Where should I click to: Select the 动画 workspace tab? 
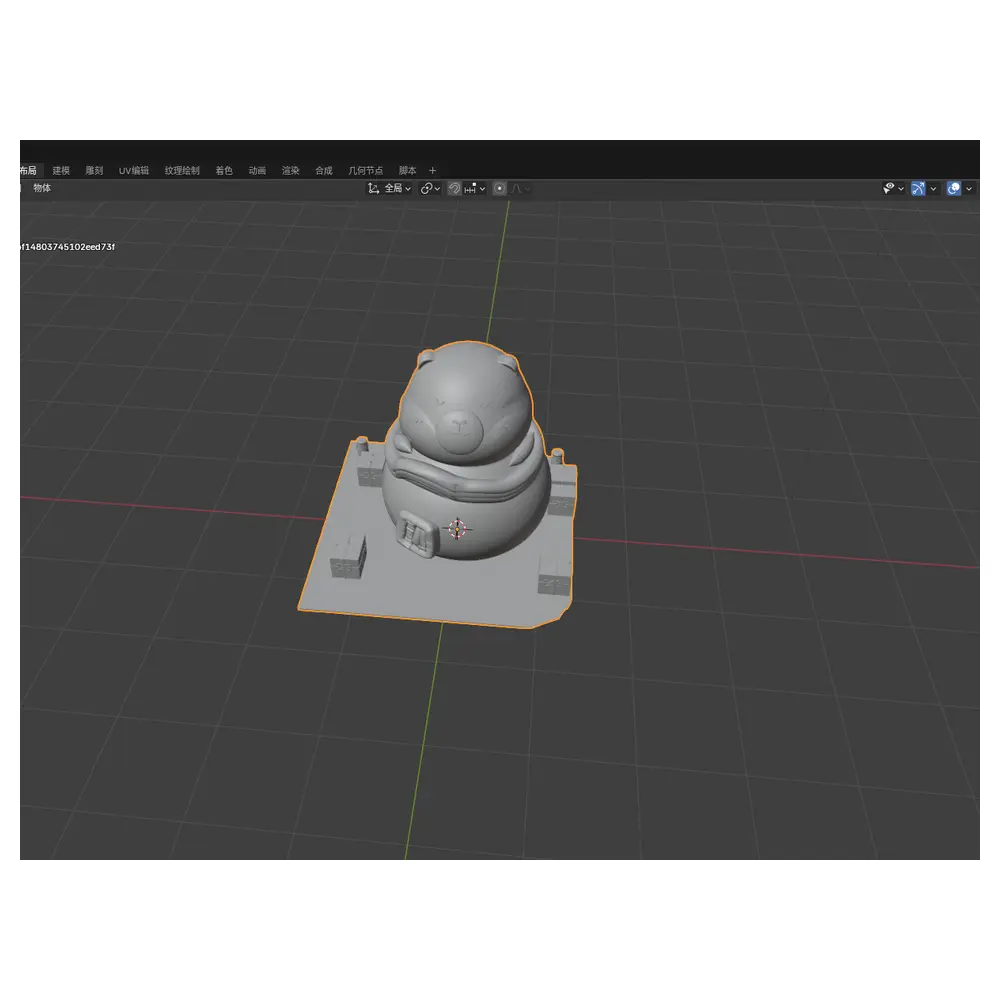257,170
